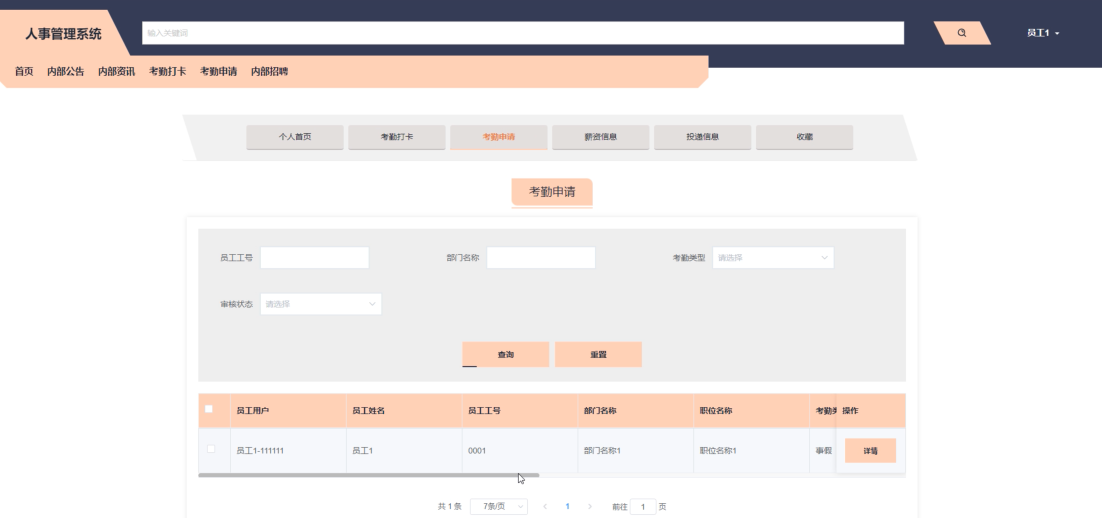The height and width of the screenshot is (518, 1102).
Task: Switch to the 个人首页 tab
Action: [x=295, y=137]
